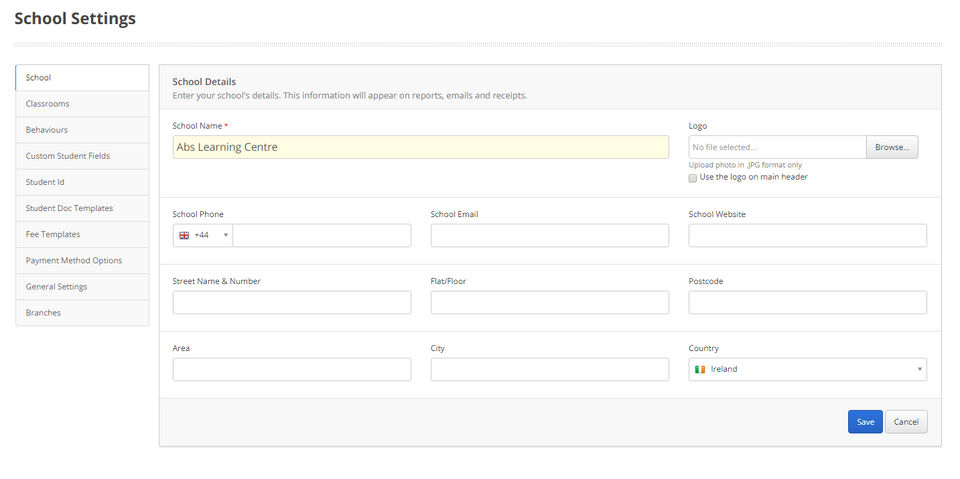Enable Use the logo on main header

coord(693,178)
